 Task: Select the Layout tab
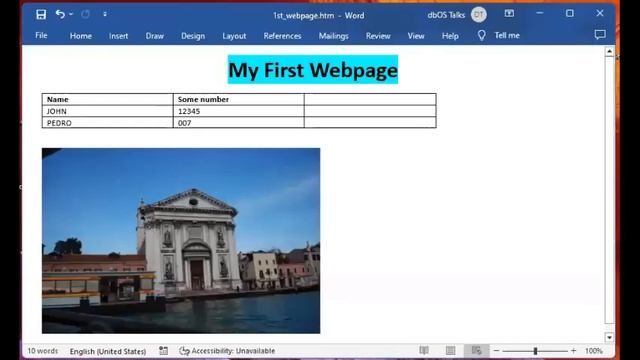tap(234, 36)
